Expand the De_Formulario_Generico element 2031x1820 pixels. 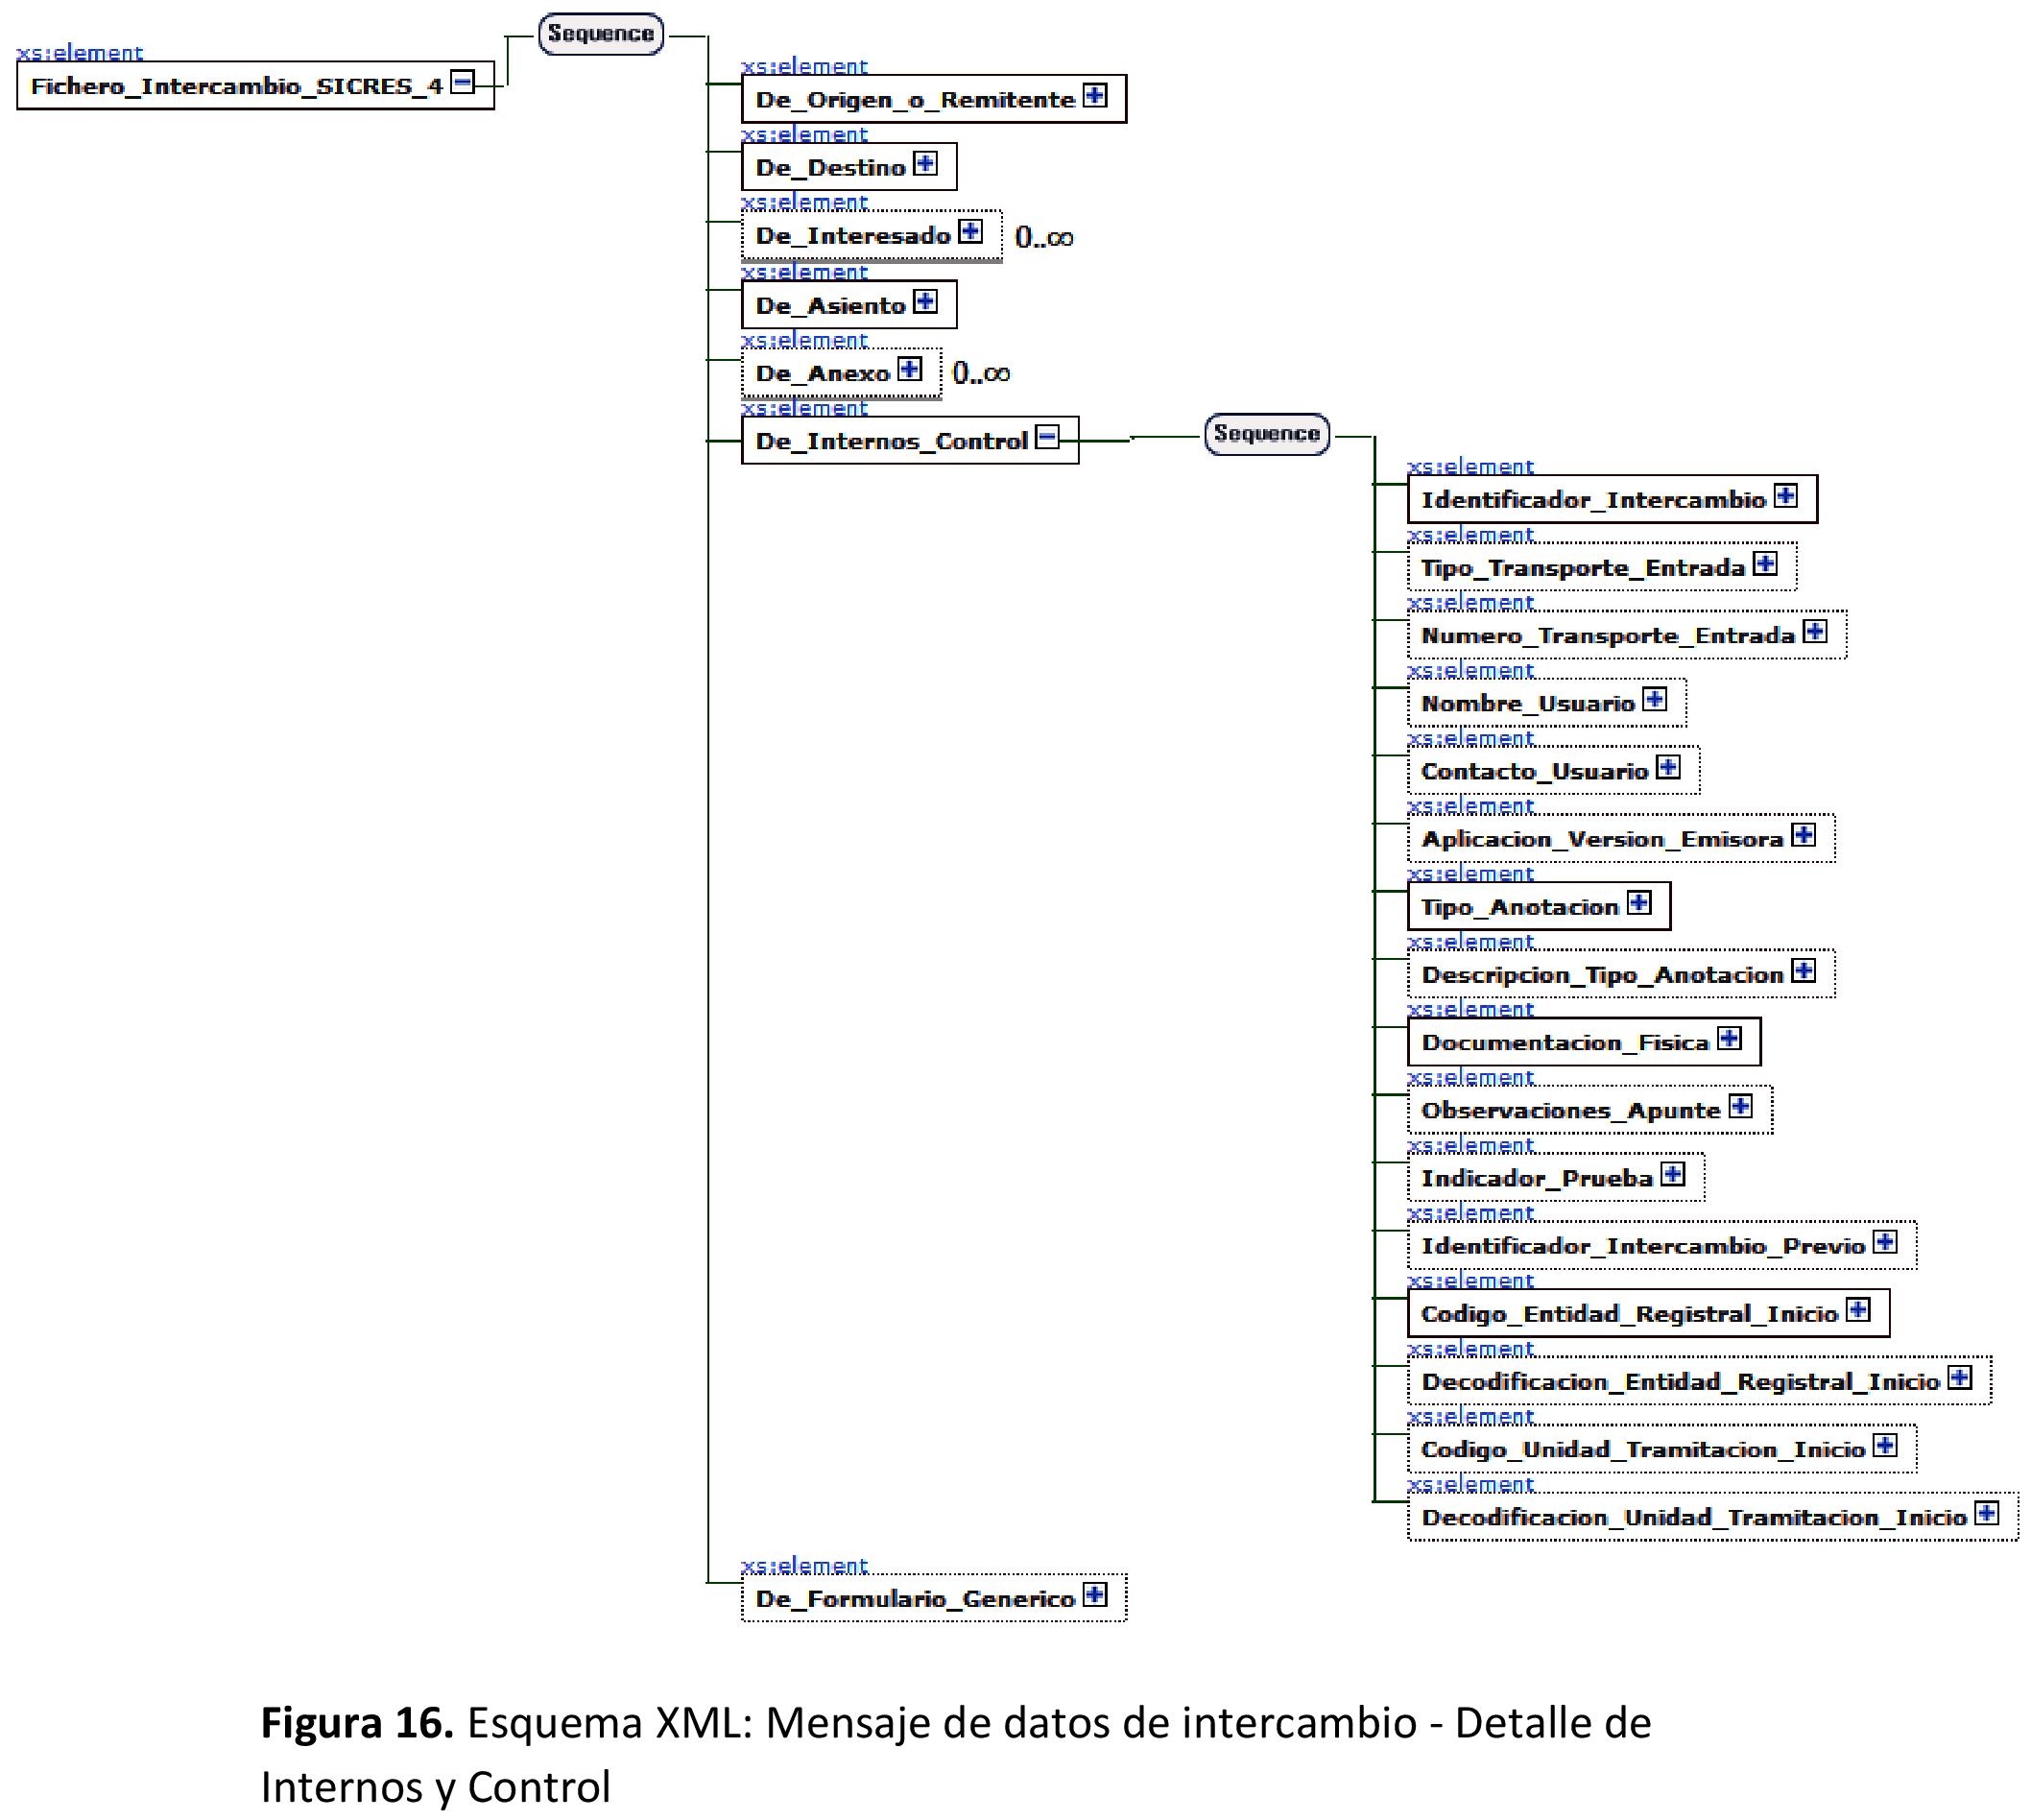(1096, 1595)
